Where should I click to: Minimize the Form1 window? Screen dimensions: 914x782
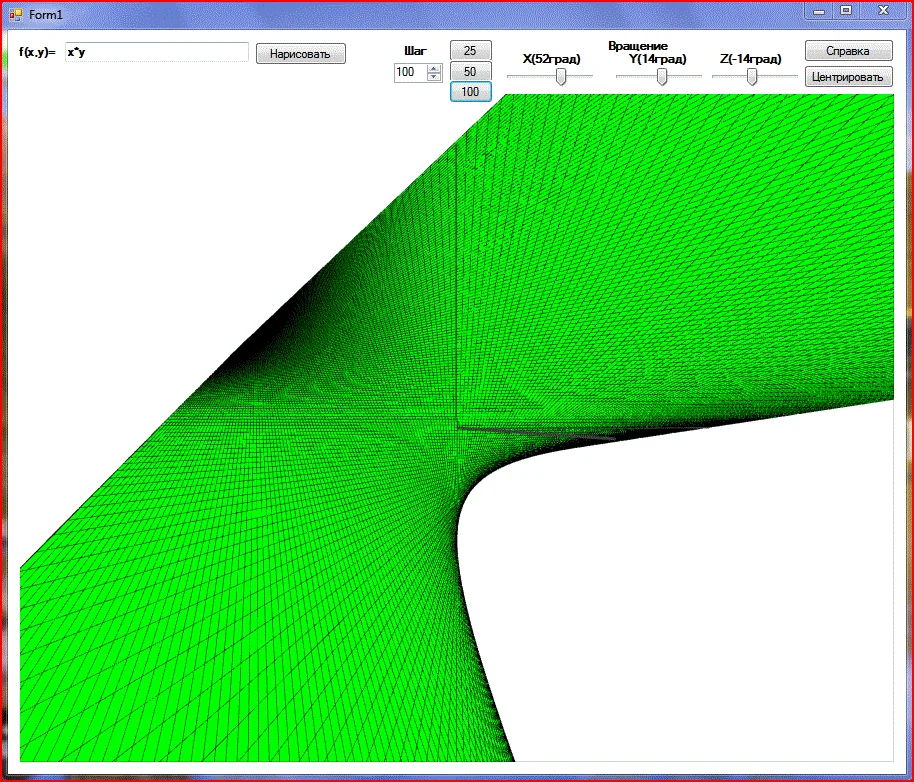click(819, 11)
